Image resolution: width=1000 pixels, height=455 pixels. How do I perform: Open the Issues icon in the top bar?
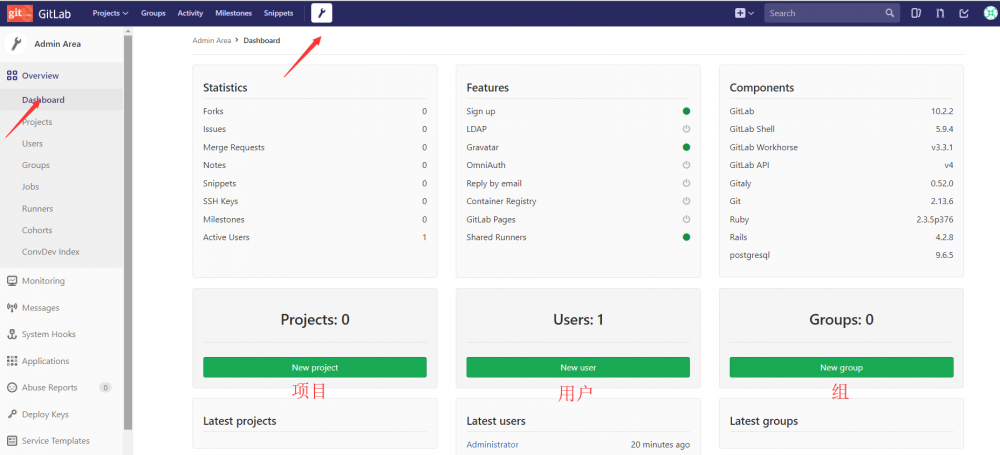[x=916, y=13]
